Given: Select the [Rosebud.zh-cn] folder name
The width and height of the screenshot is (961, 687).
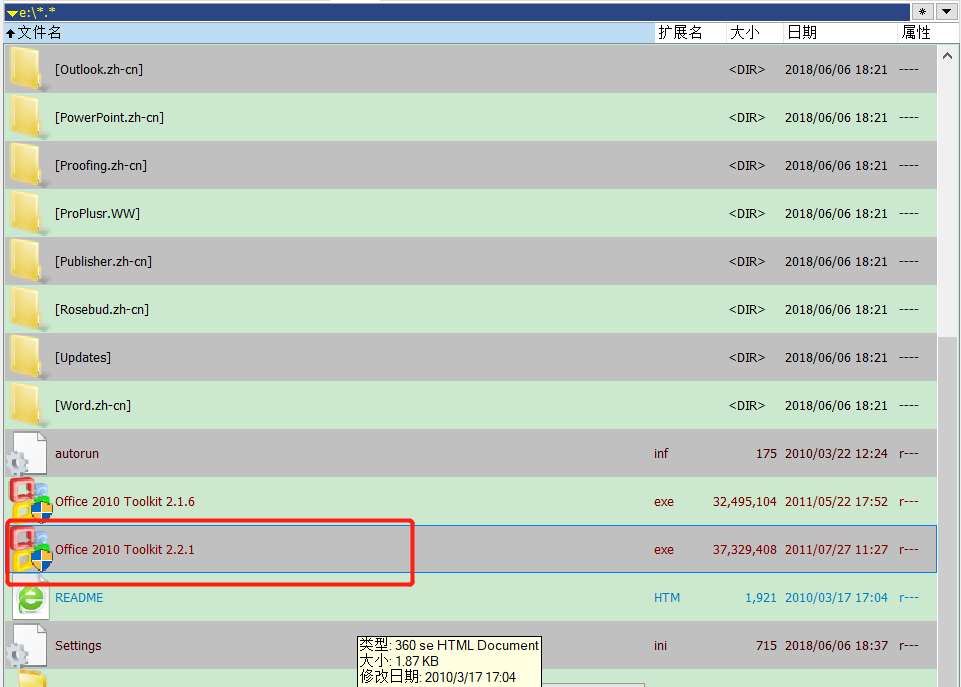Looking at the screenshot, I should click(x=102, y=309).
